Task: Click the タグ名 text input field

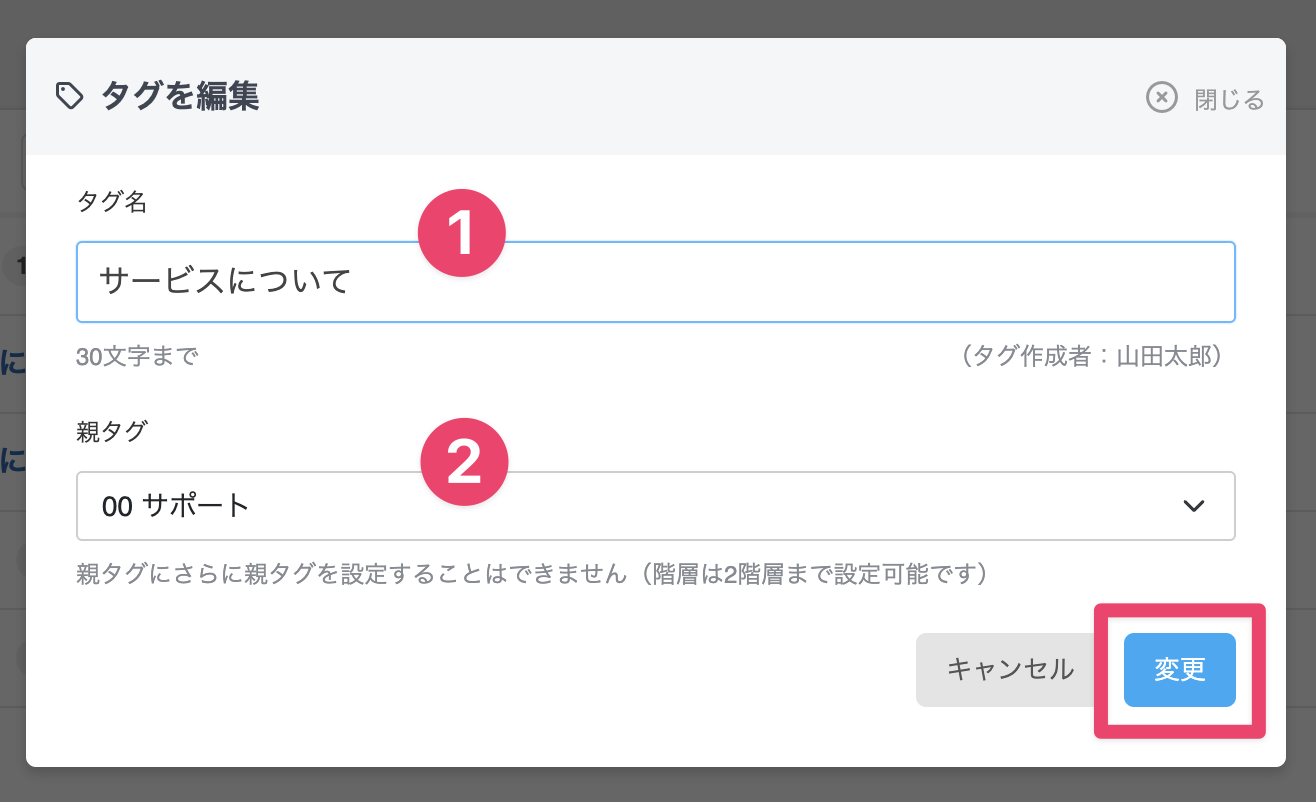Action: tap(780, 282)
